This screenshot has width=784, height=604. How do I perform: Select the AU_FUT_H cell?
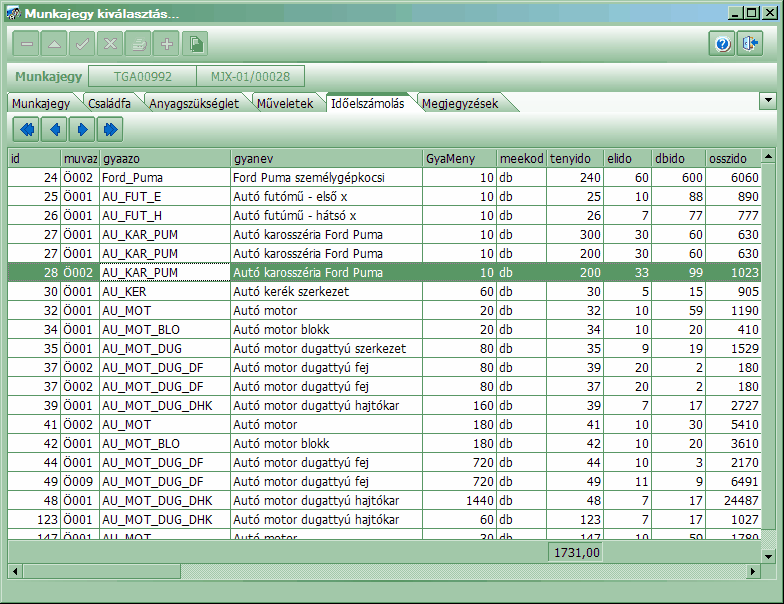(165, 216)
